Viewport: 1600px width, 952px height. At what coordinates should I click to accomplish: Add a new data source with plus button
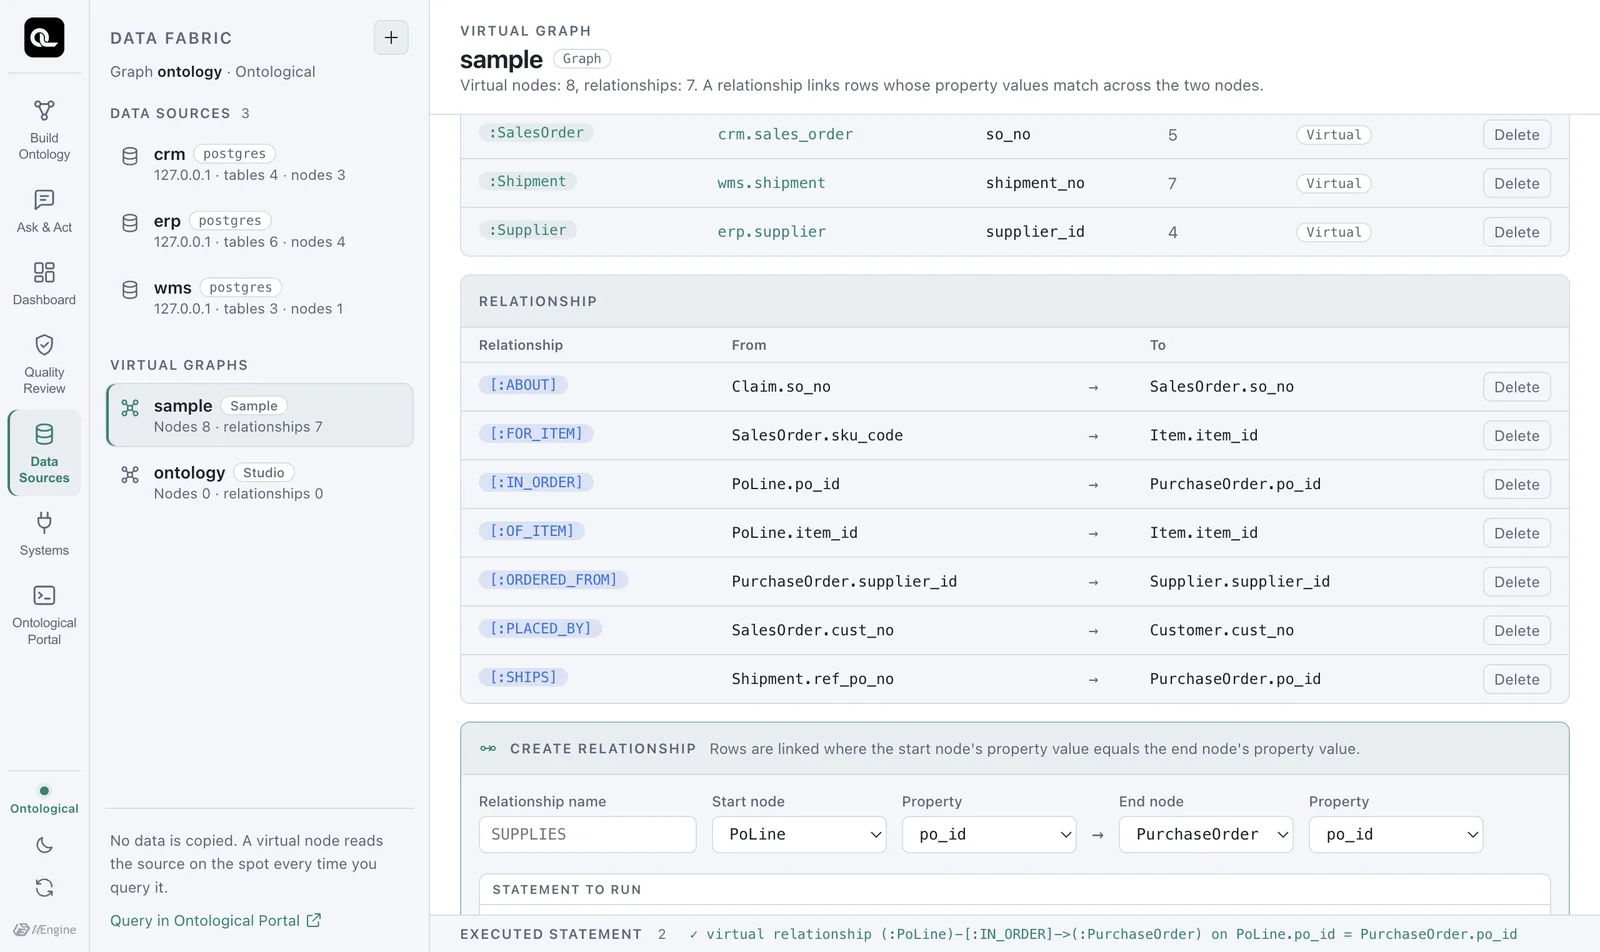point(391,38)
